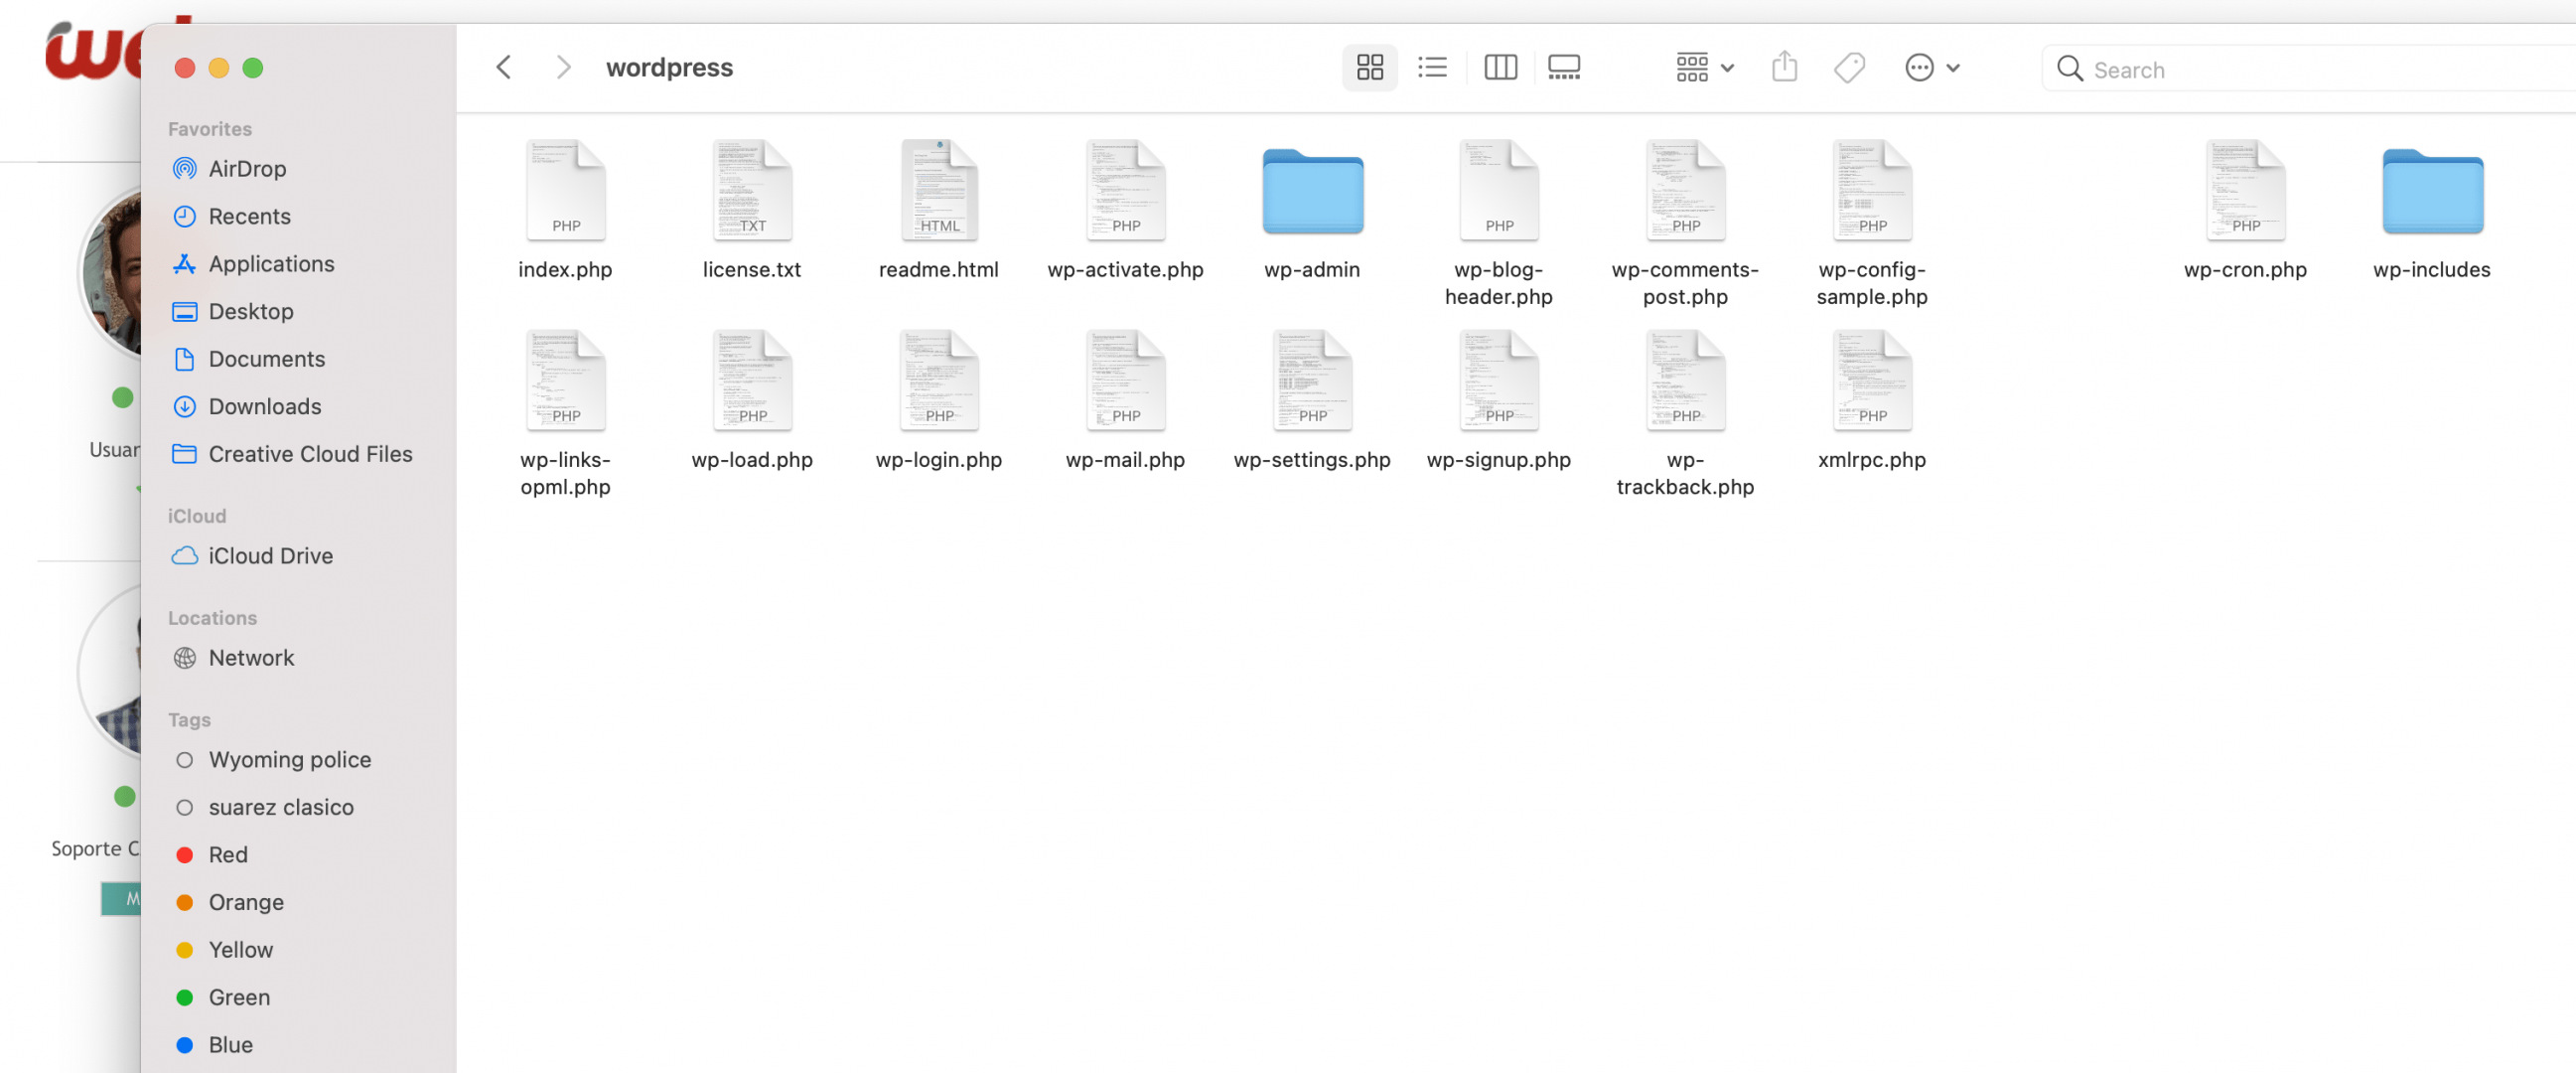2576x1073 pixels.
Task: Click the wordpress window title
Action: [669, 68]
